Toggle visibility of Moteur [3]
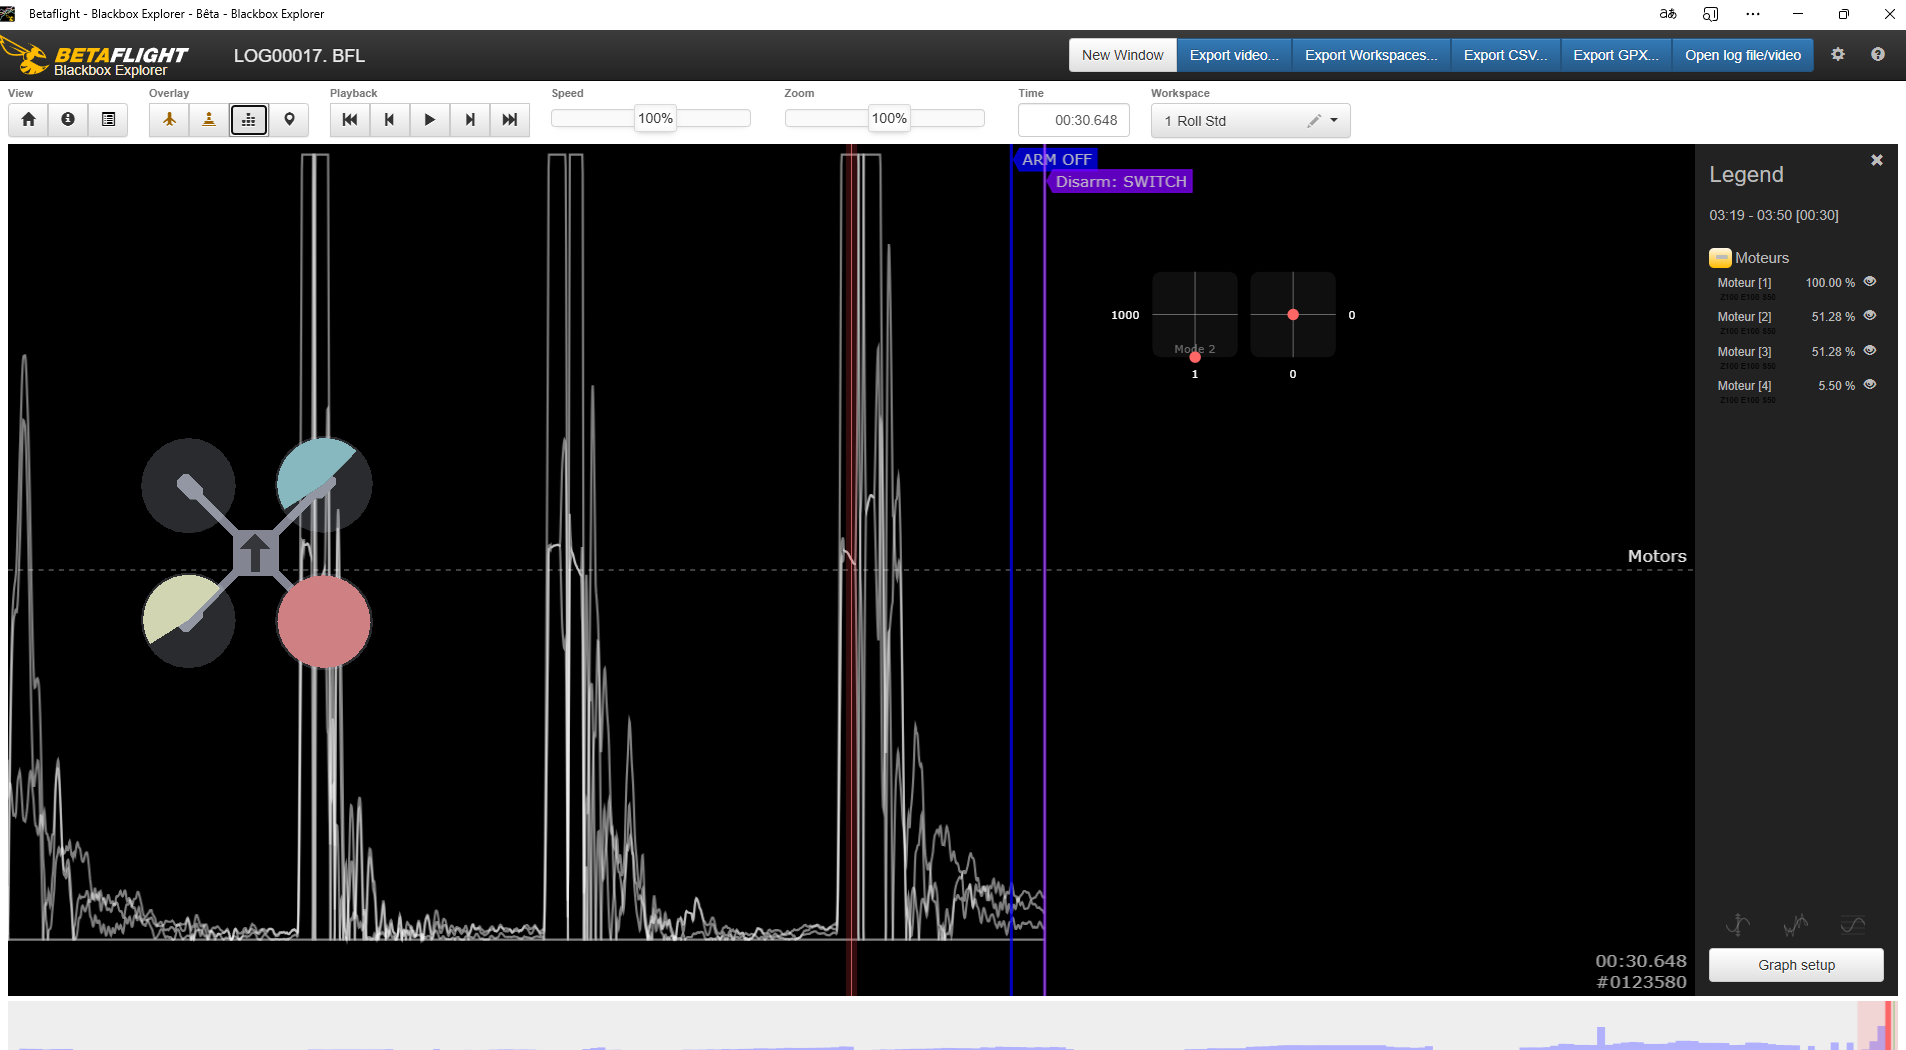 pyautogui.click(x=1869, y=351)
